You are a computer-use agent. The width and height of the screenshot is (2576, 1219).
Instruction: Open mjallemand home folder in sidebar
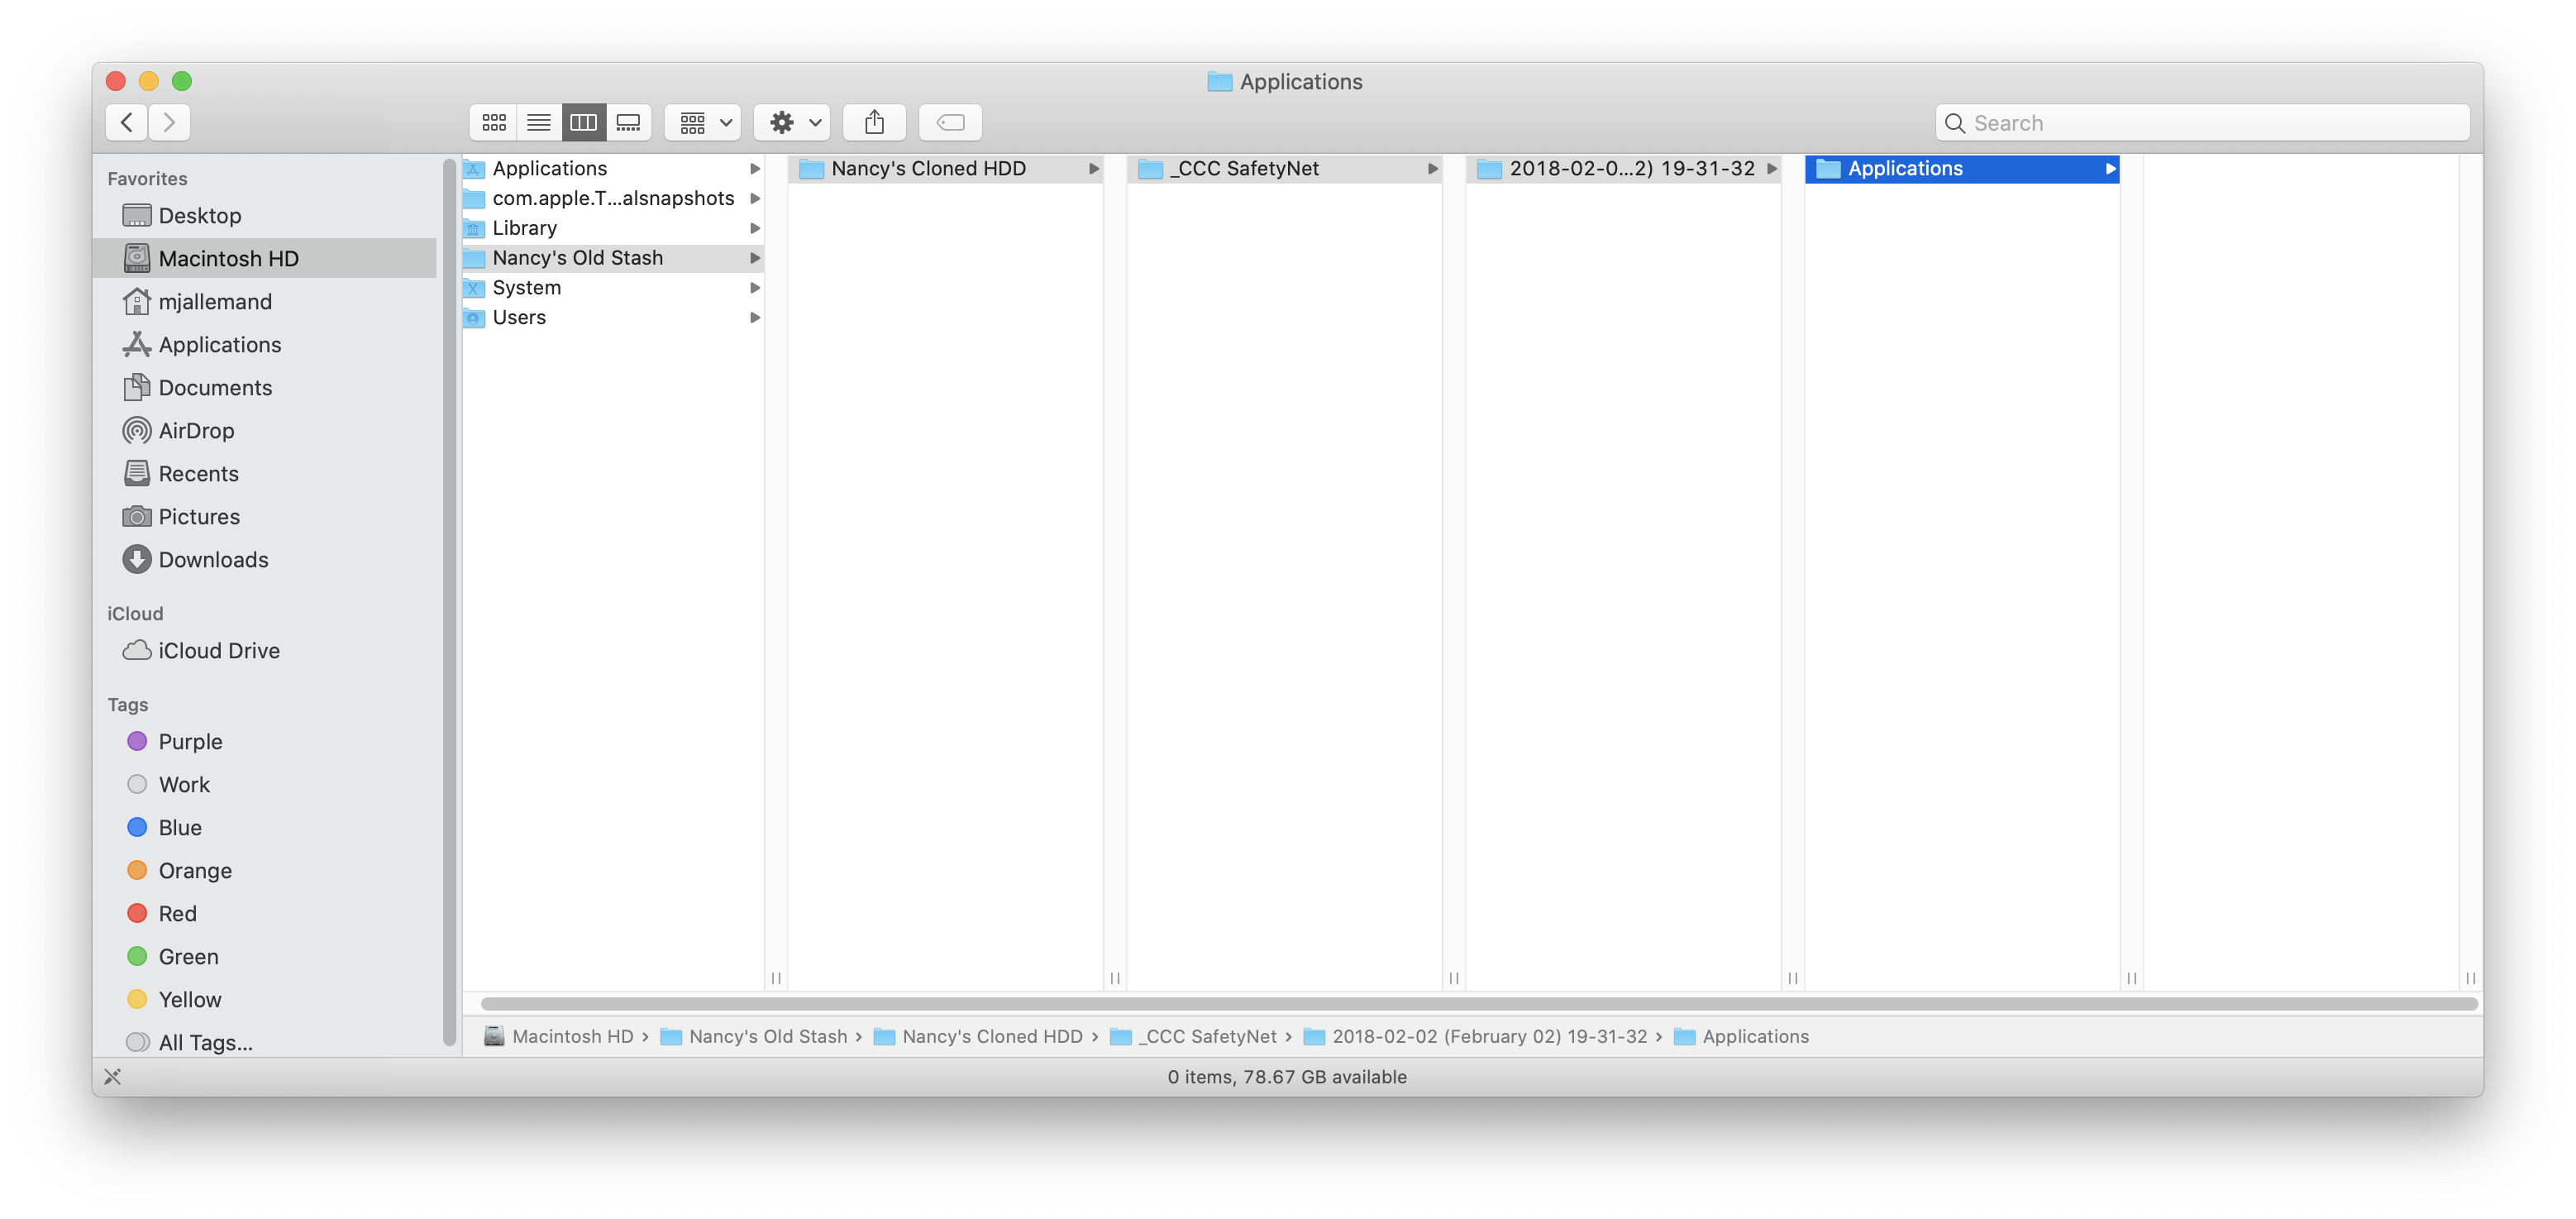[x=214, y=301]
